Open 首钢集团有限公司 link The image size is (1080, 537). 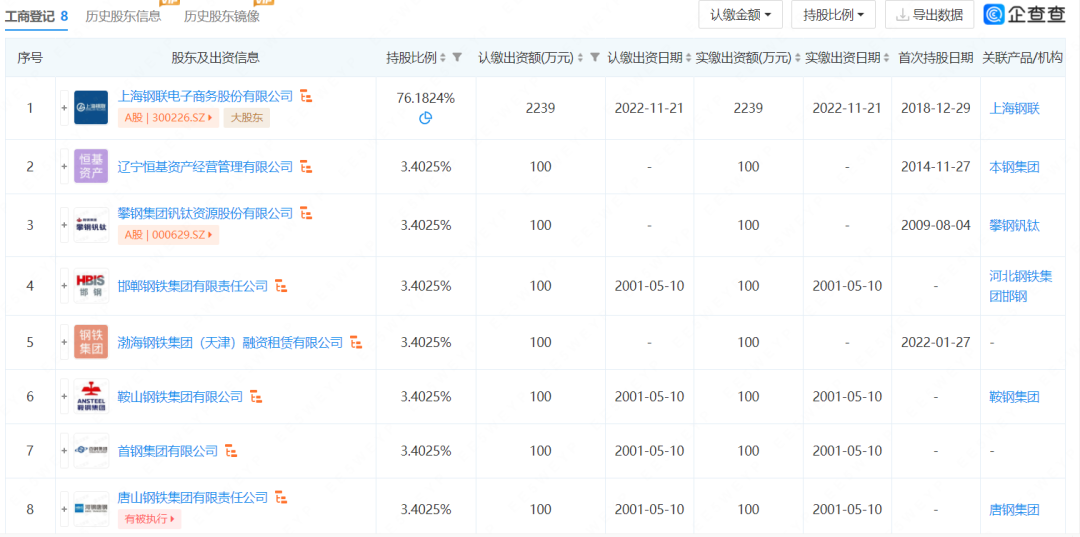169,451
